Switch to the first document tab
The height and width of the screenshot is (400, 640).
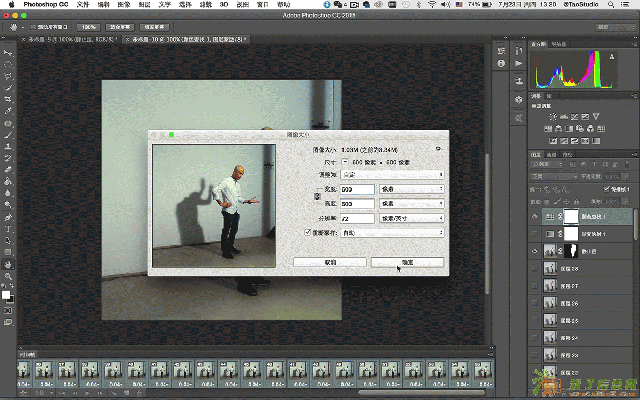pyautogui.click(x=60, y=39)
